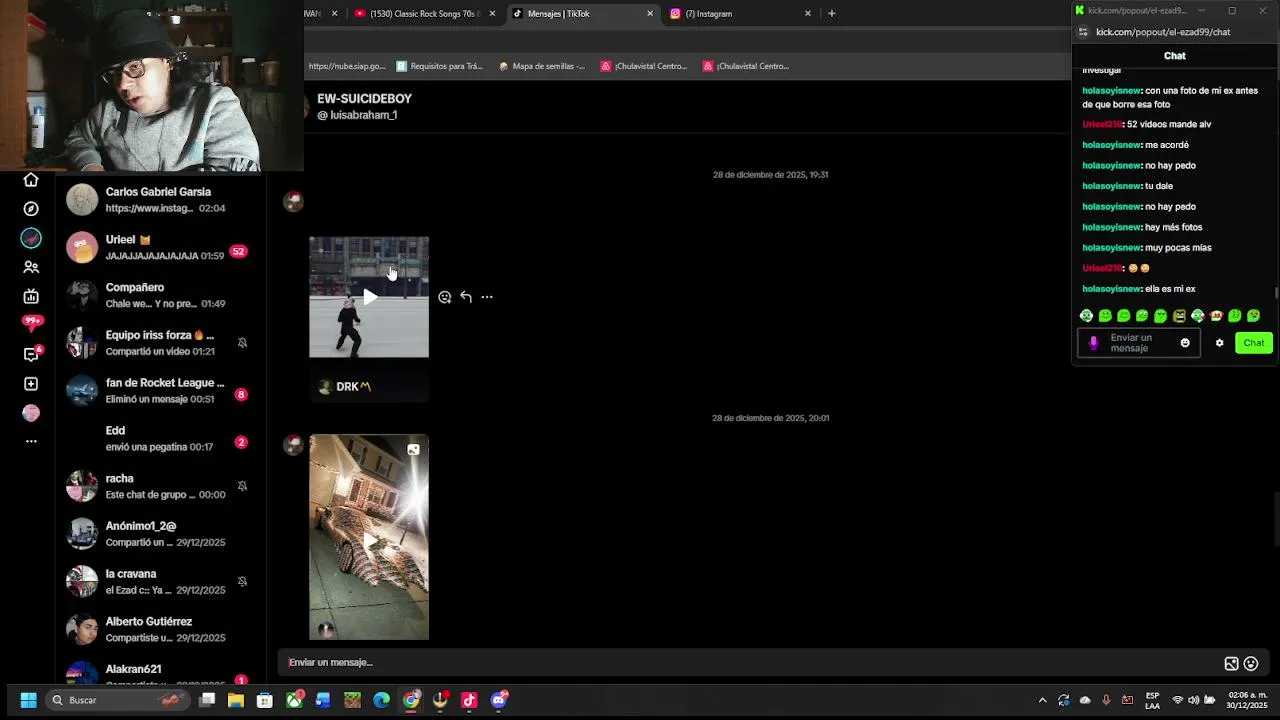Open Kick chat settings gear
This screenshot has height=720, width=1280.
(x=1219, y=343)
